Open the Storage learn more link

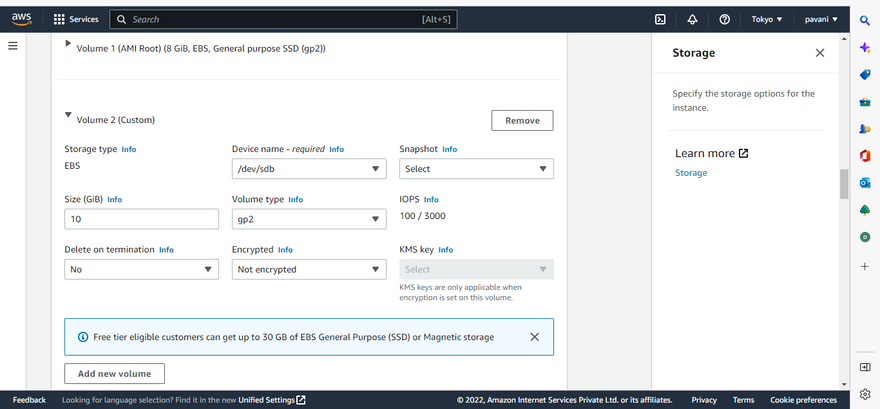(x=691, y=173)
